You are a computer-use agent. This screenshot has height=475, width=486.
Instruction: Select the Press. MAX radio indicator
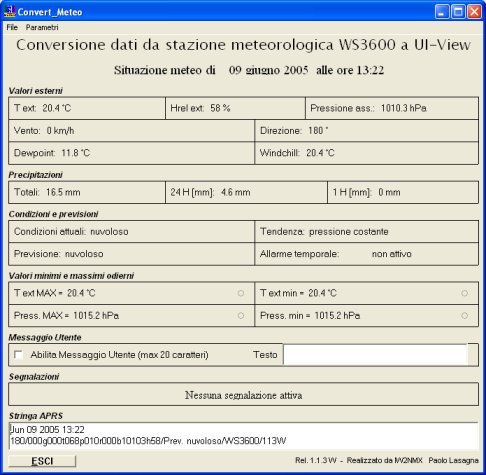[241, 315]
